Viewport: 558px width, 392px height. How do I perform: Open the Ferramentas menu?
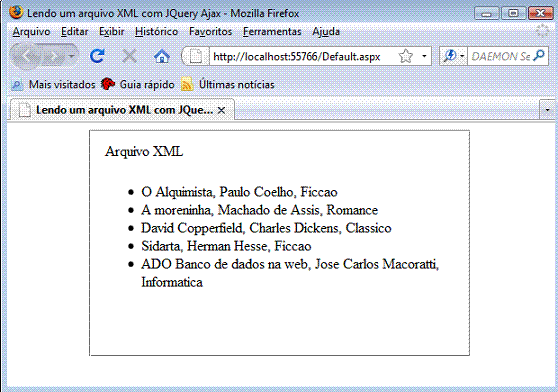coord(272,32)
